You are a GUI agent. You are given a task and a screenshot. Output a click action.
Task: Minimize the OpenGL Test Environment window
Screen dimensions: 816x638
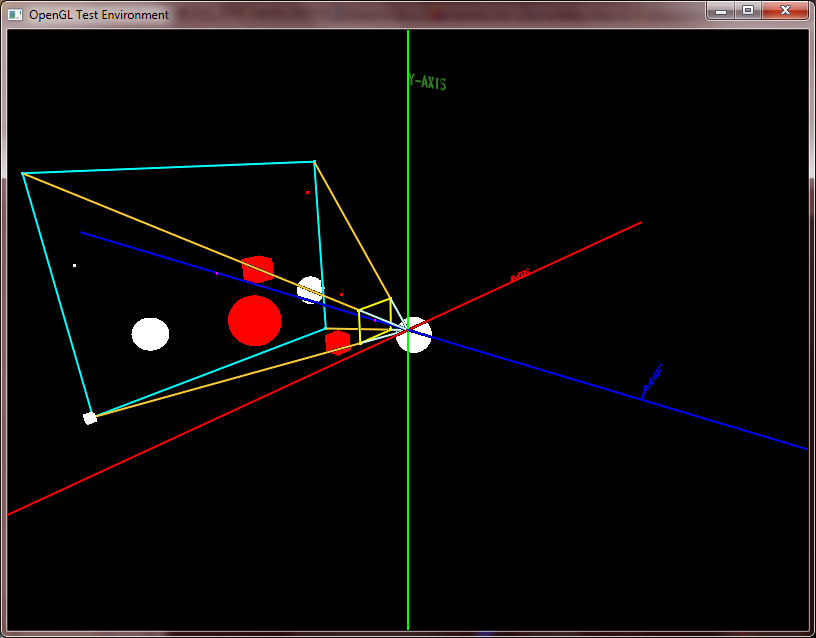tap(719, 11)
